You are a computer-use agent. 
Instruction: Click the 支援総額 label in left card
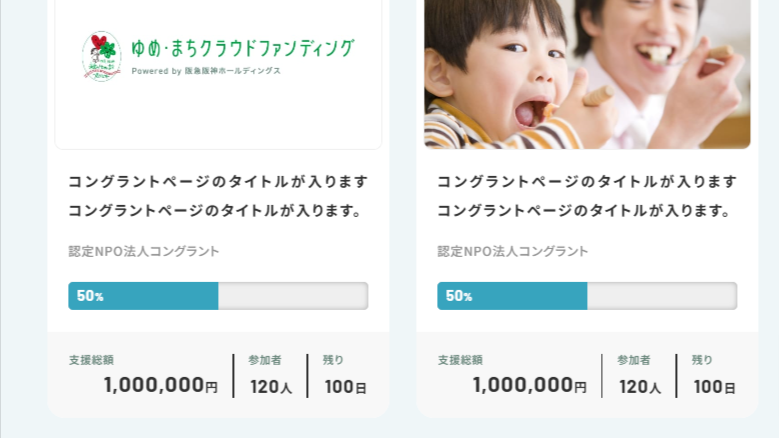coord(91,360)
